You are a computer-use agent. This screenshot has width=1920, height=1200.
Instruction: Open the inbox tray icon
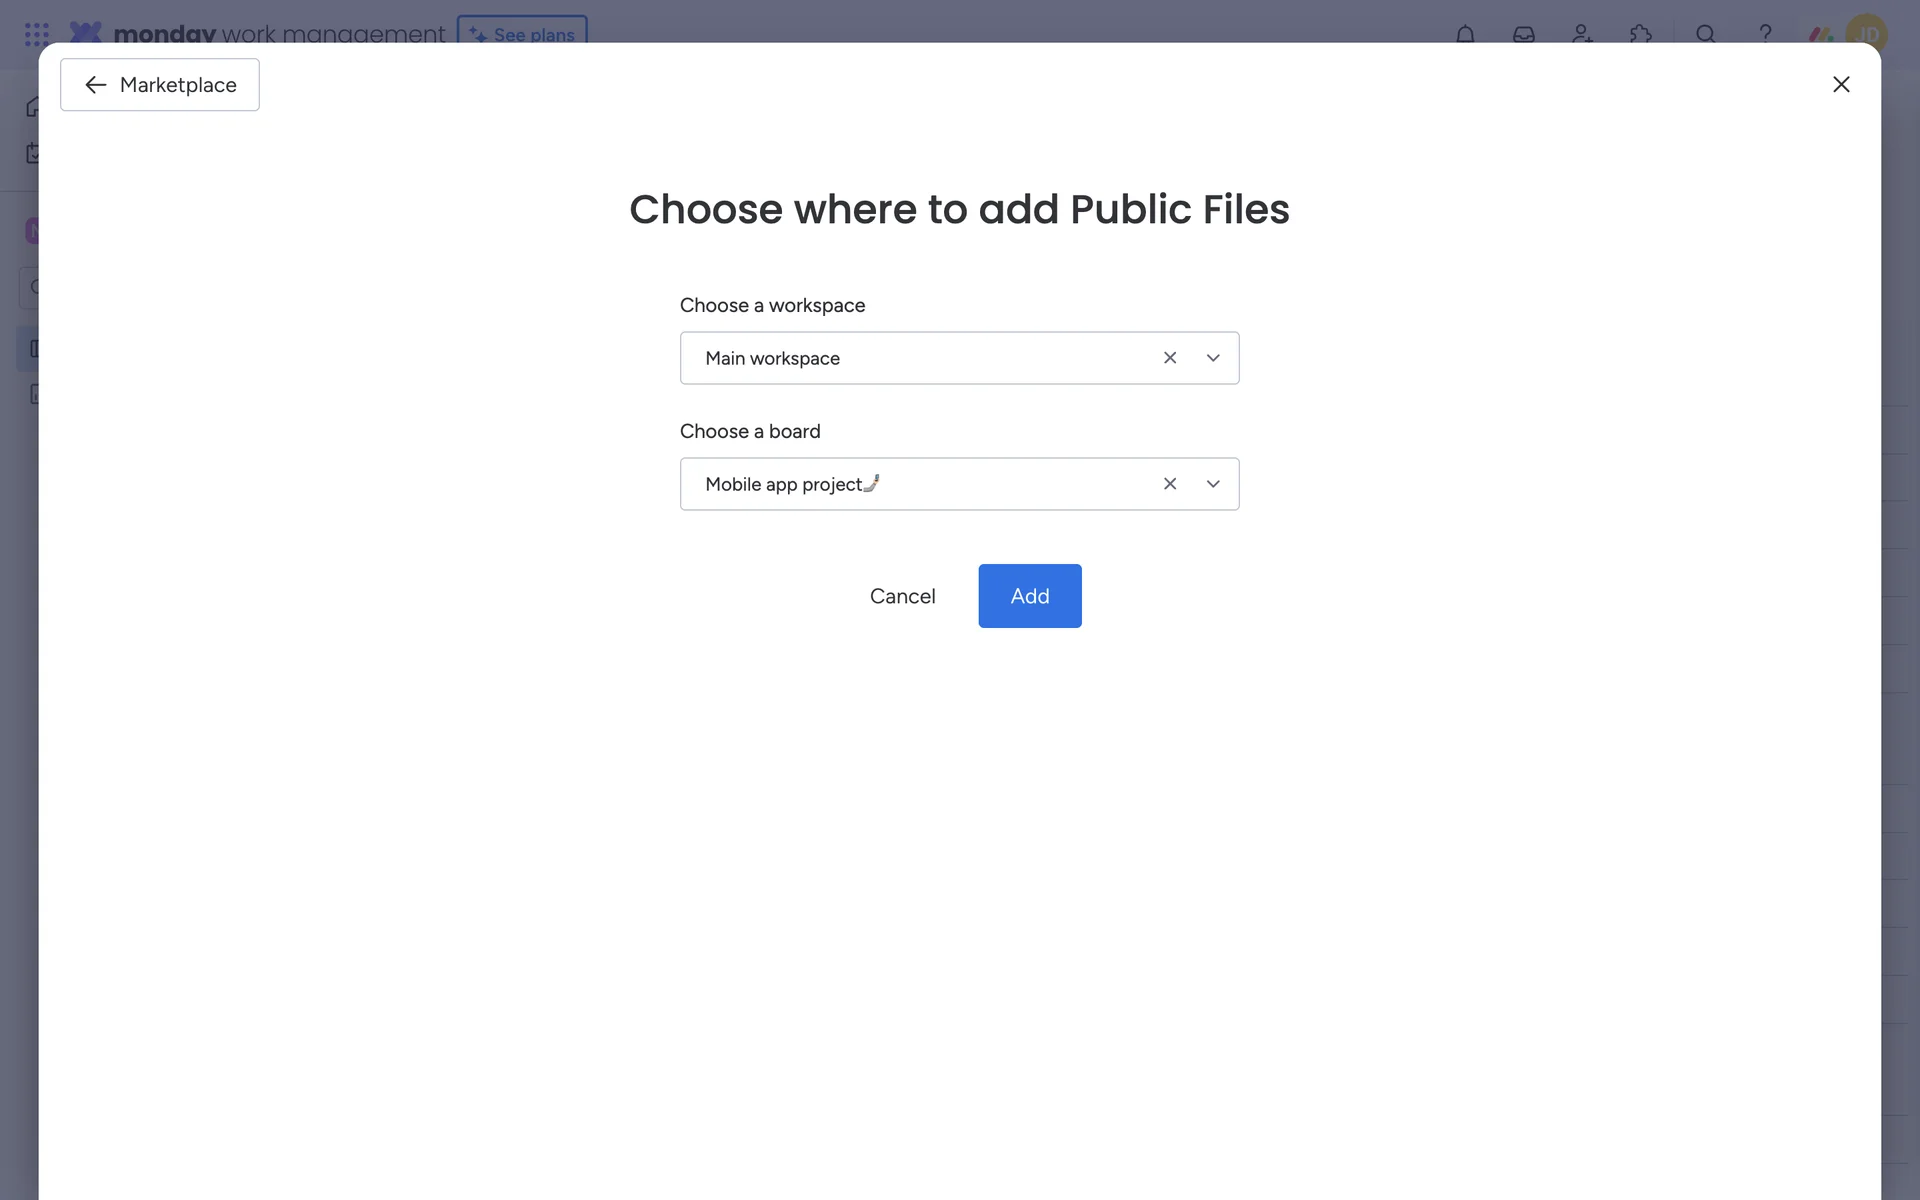point(1523,34)
